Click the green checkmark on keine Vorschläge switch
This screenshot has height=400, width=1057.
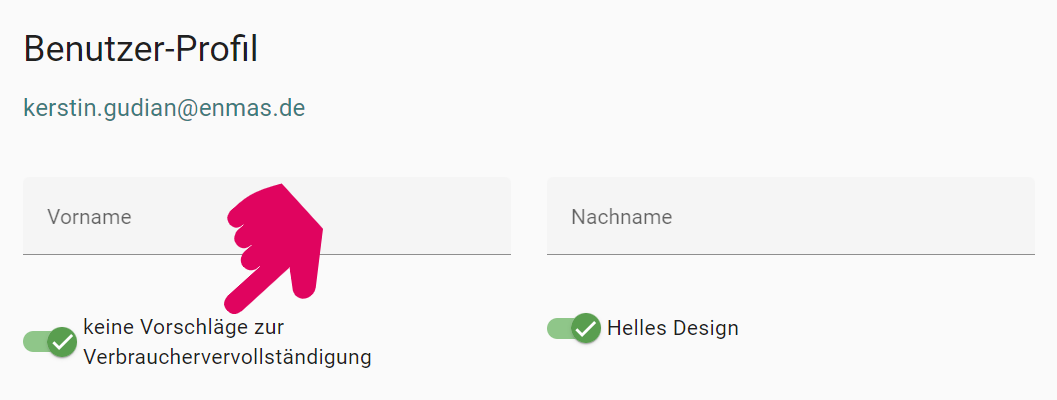(62, 342)
